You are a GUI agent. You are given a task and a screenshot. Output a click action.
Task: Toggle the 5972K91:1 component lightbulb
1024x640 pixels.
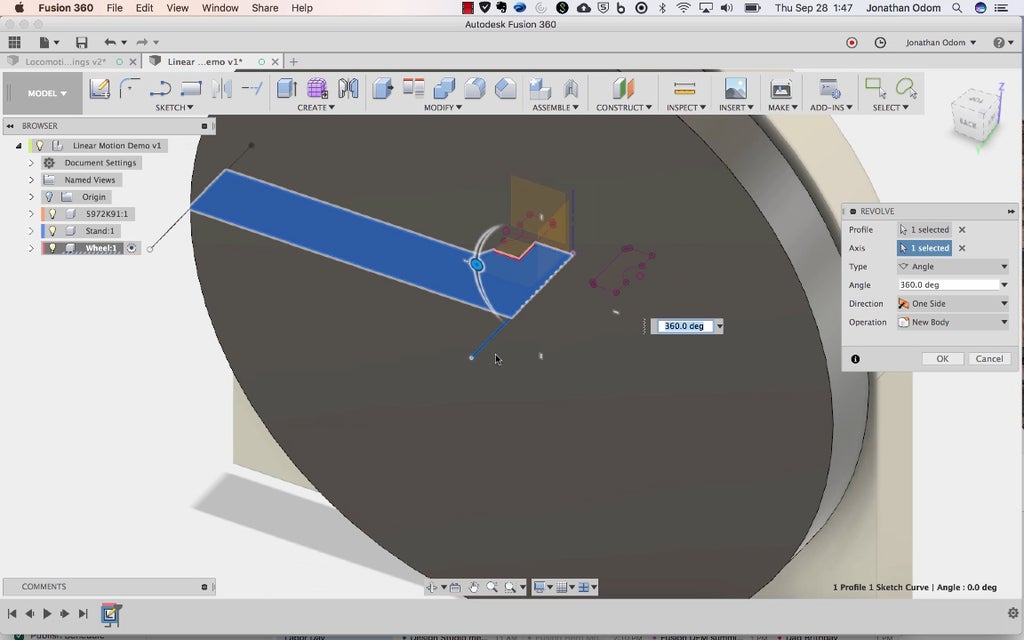[52, 214]
